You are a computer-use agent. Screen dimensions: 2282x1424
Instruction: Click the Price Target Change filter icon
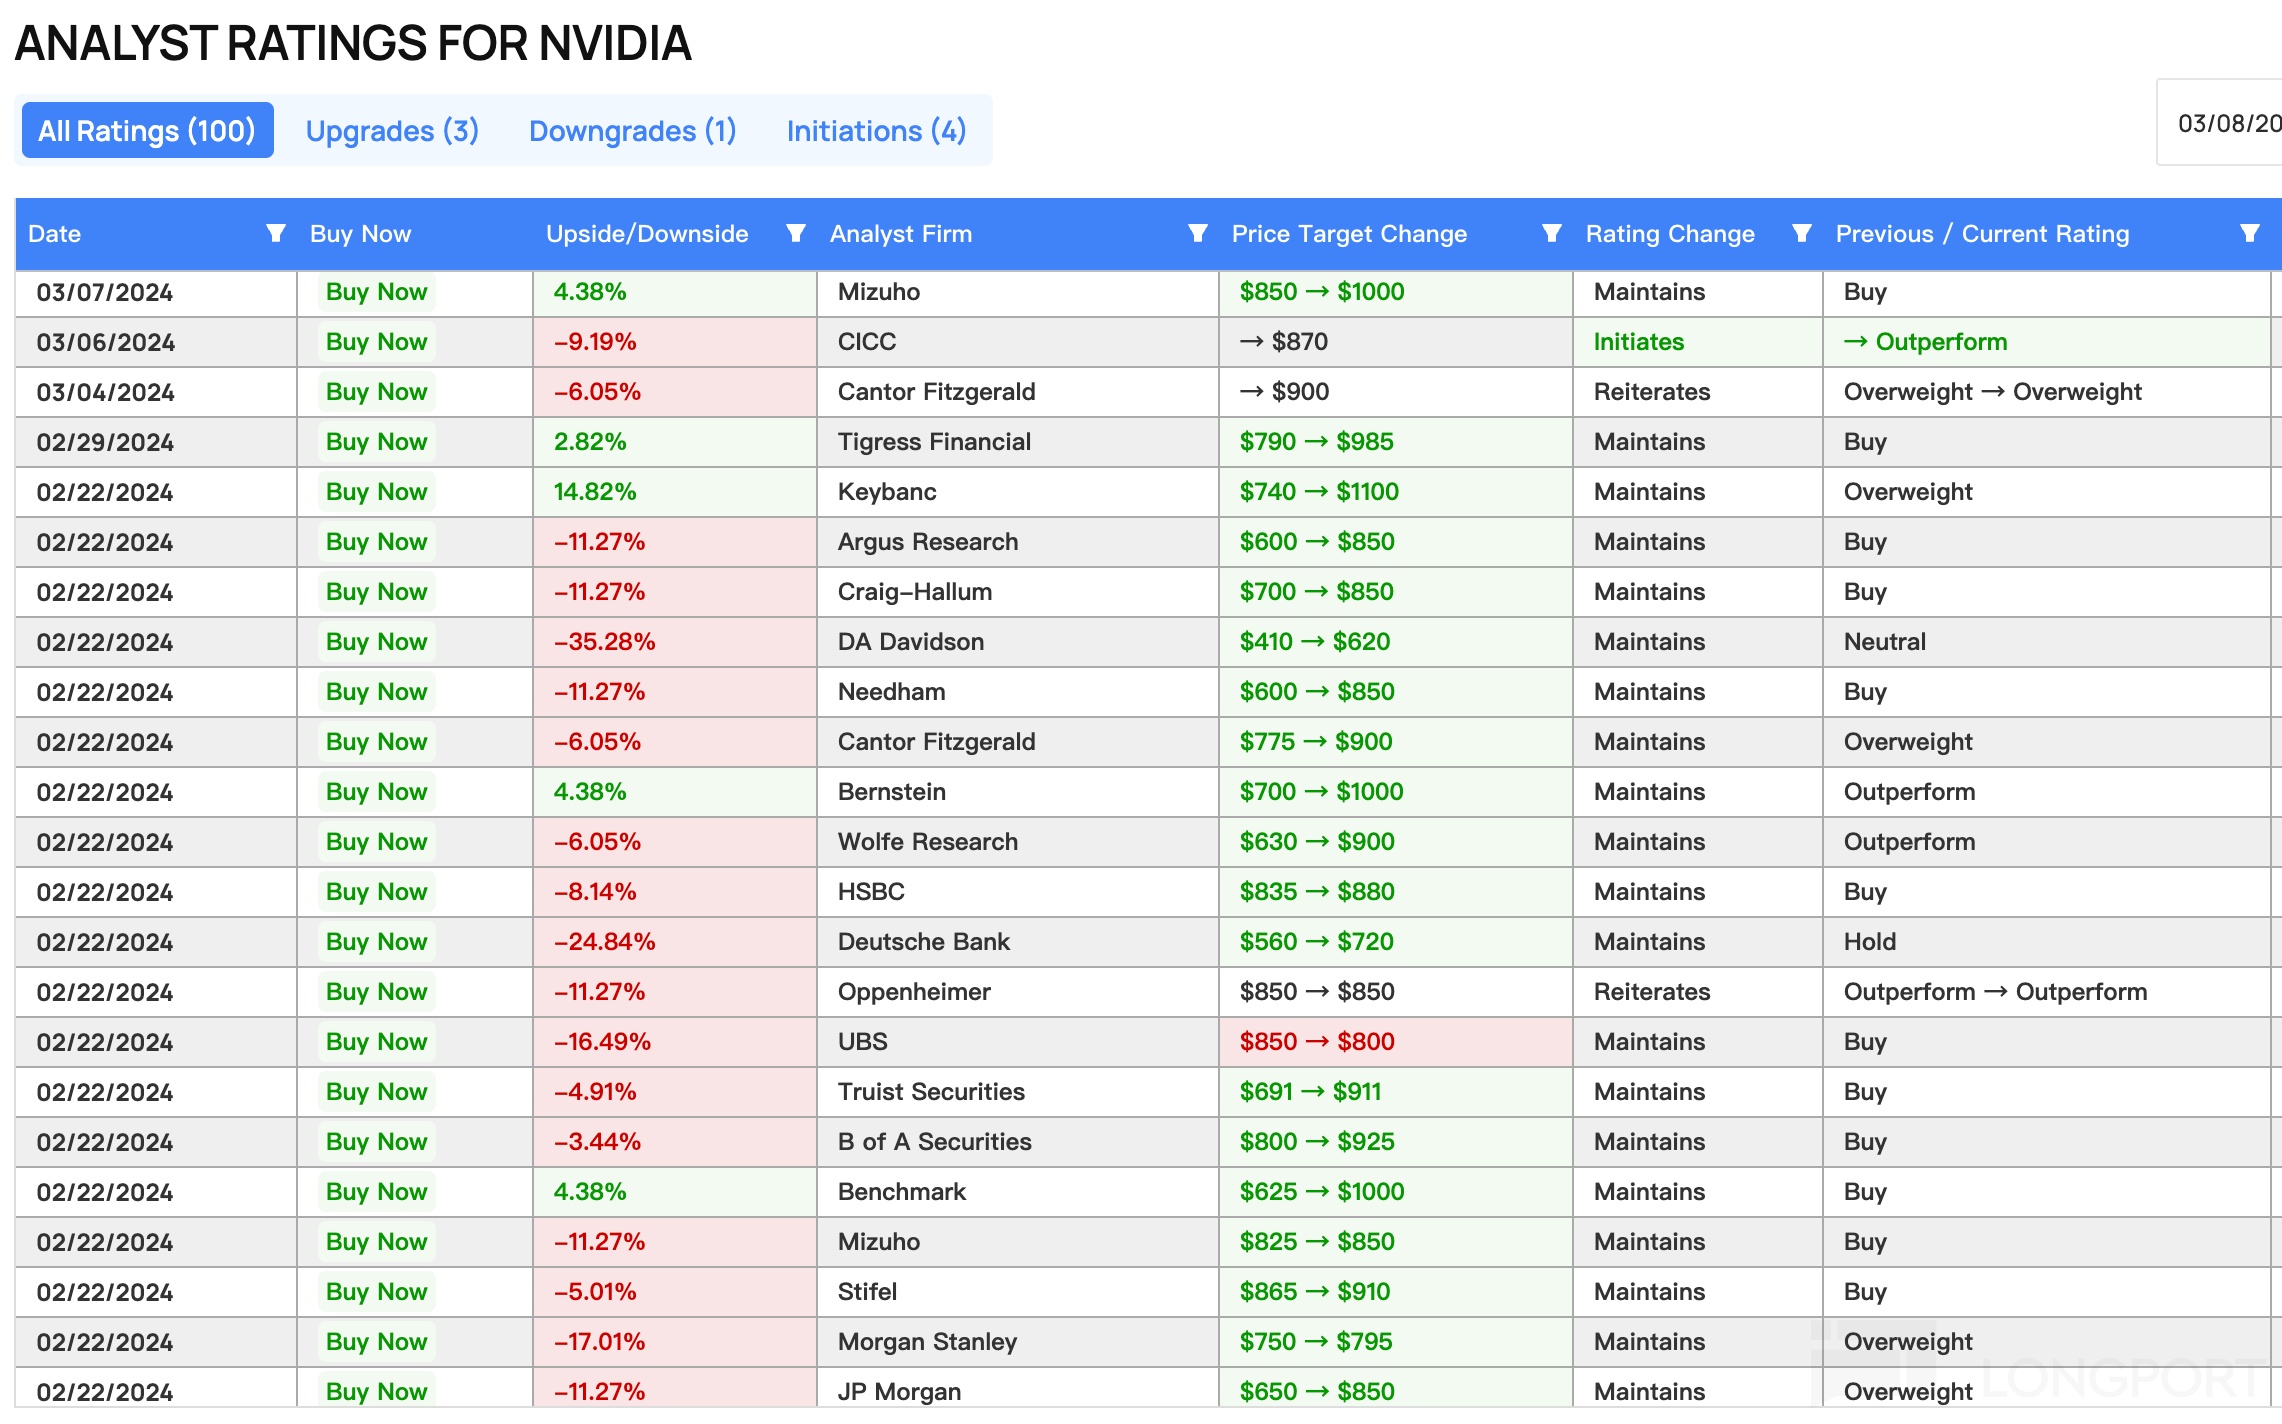pyautogui.click(x=1551, y=233)
